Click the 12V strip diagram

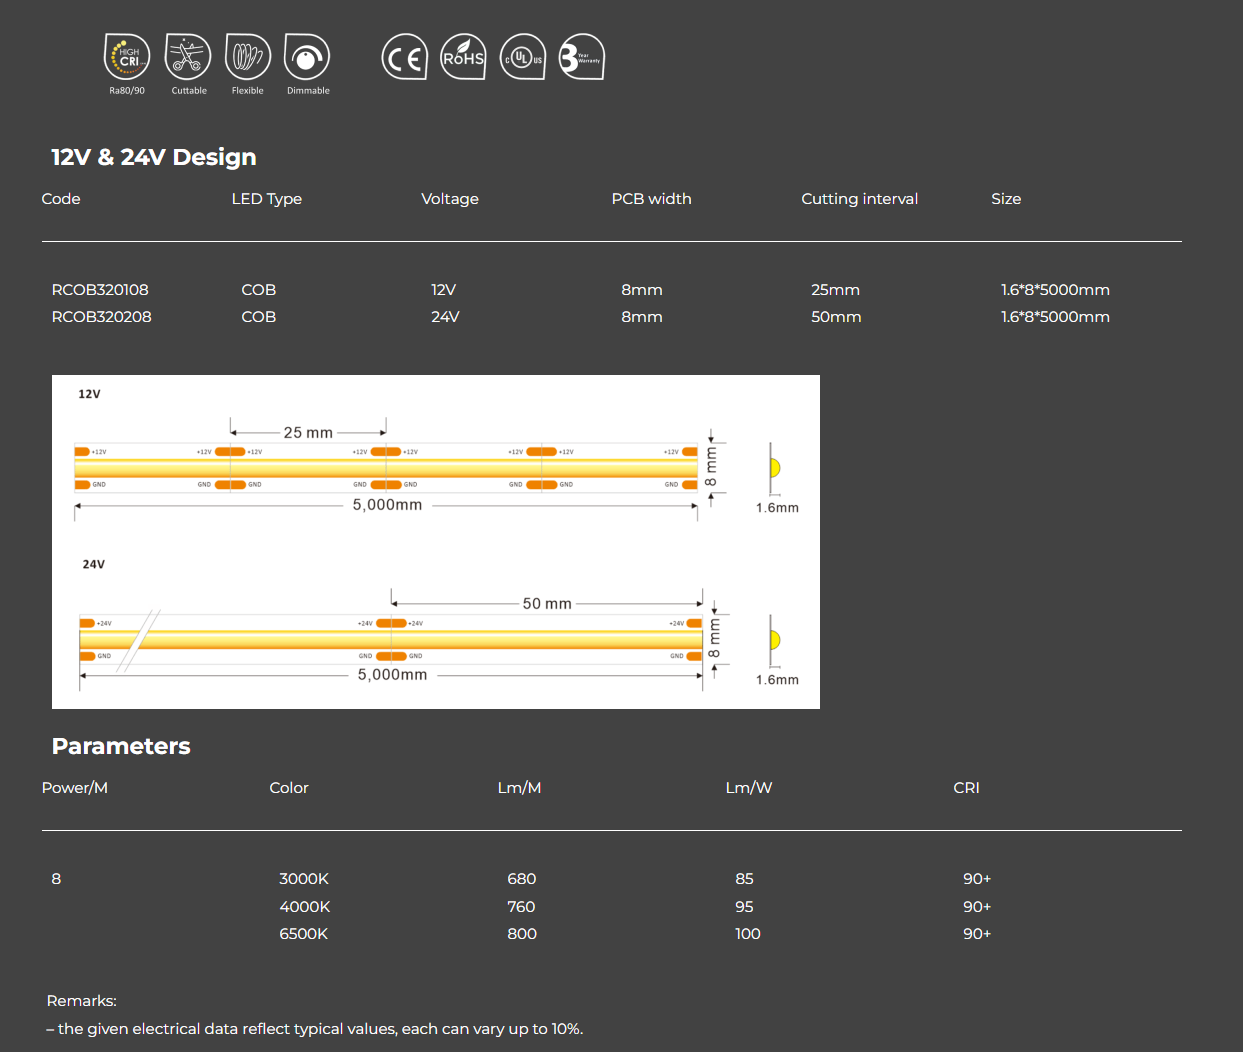pos(387,467)
